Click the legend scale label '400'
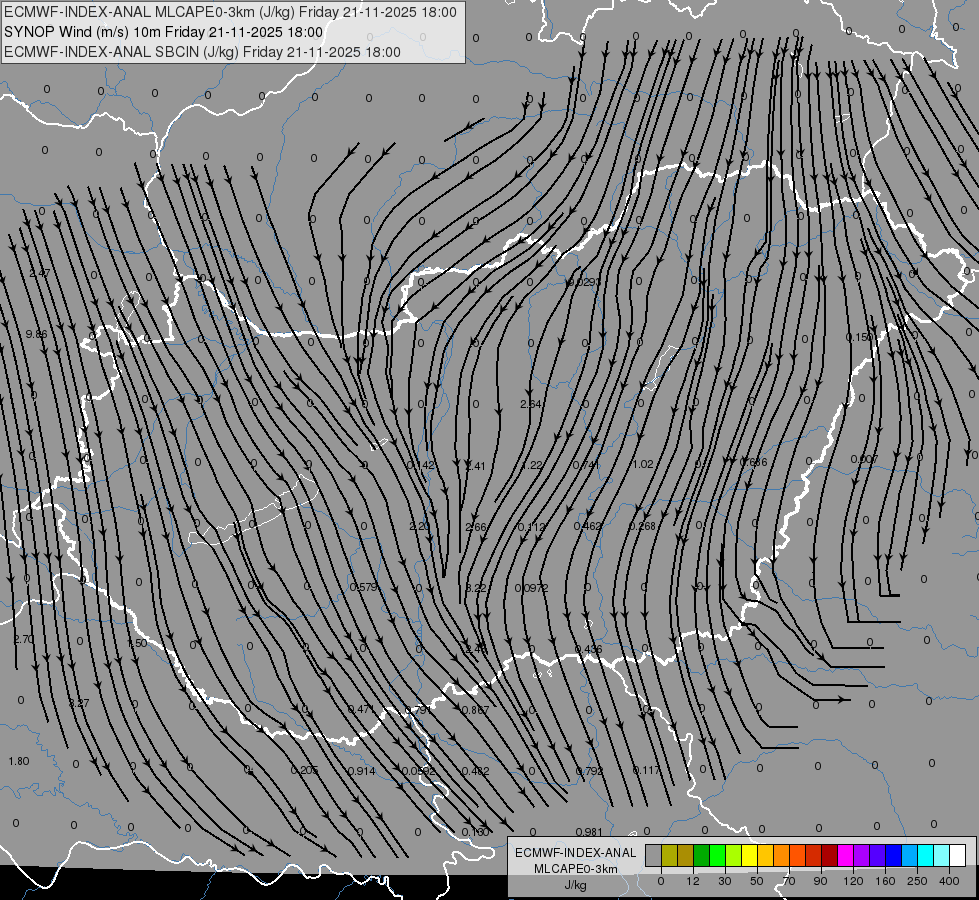 (x=949, y=881)
